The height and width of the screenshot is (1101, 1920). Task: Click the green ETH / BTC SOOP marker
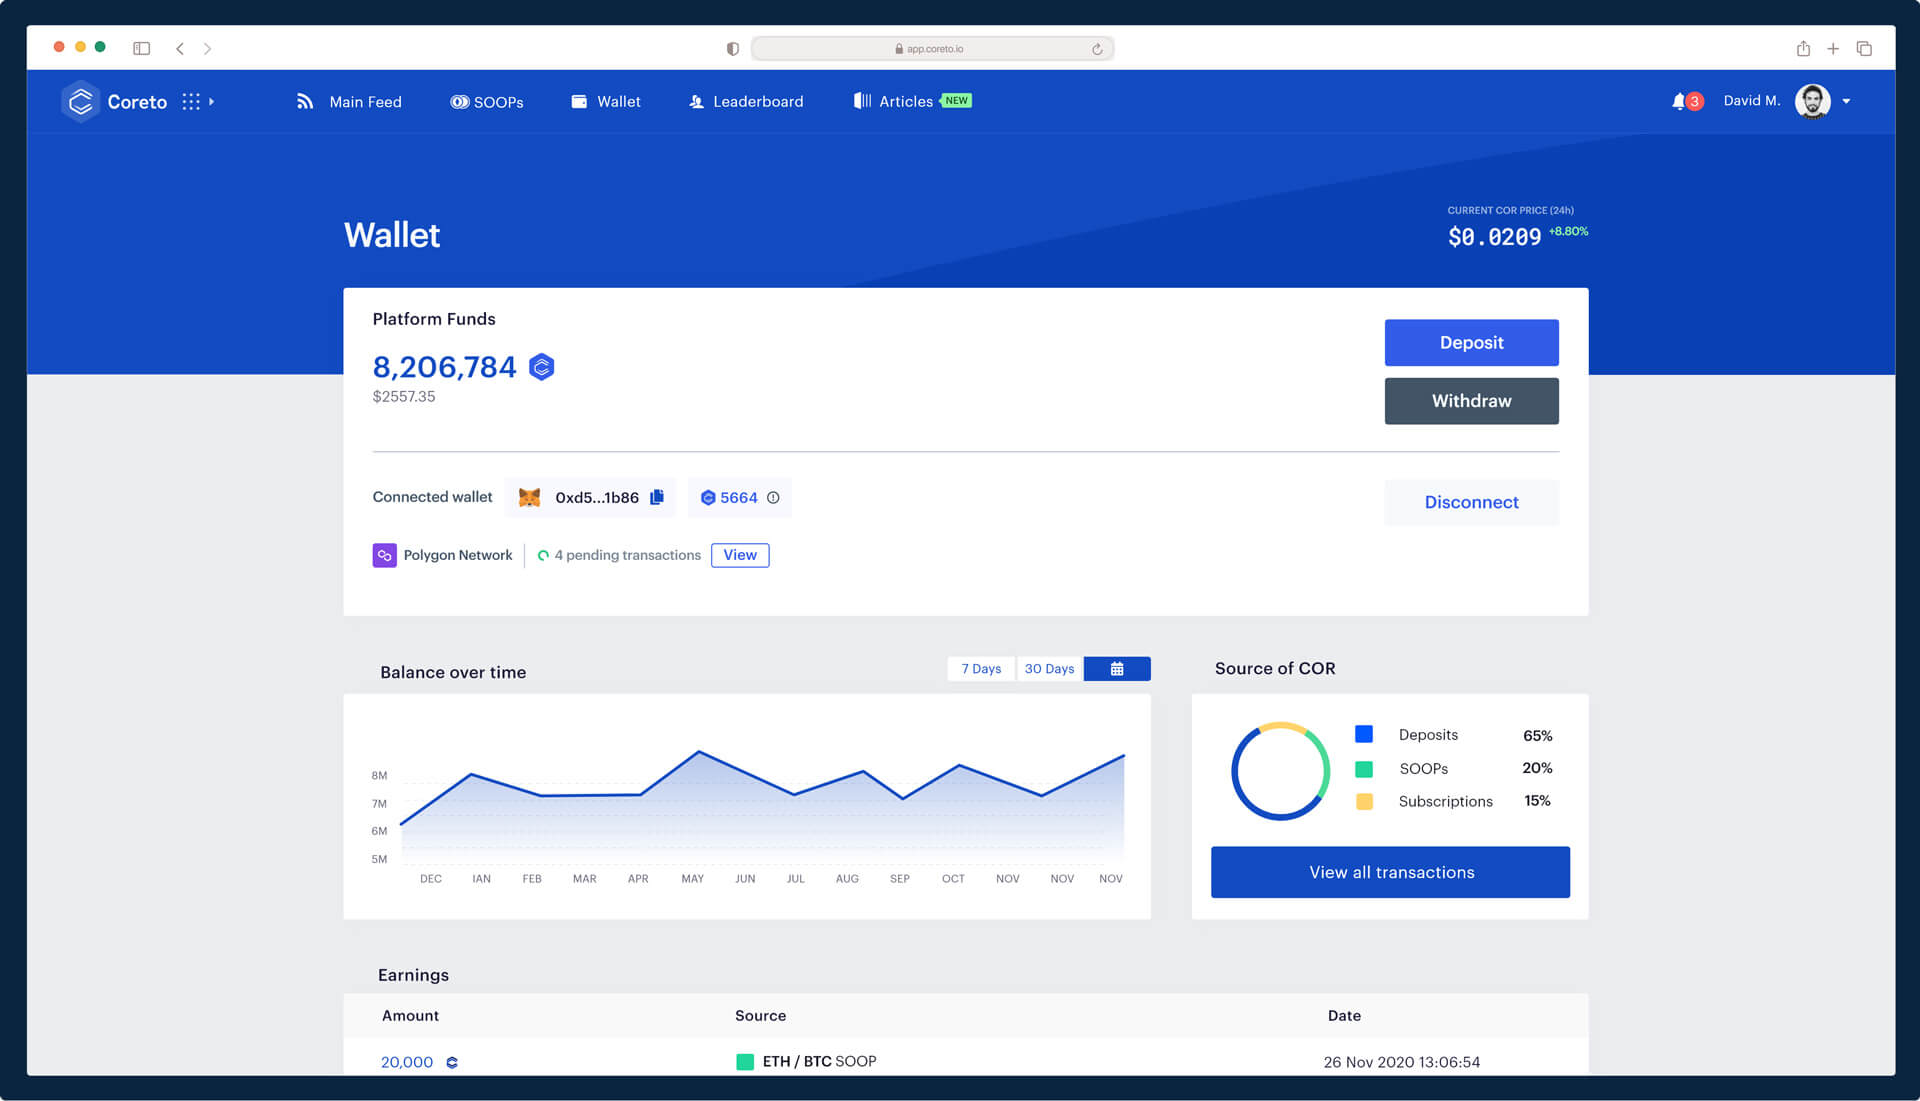pos(745,1062)
